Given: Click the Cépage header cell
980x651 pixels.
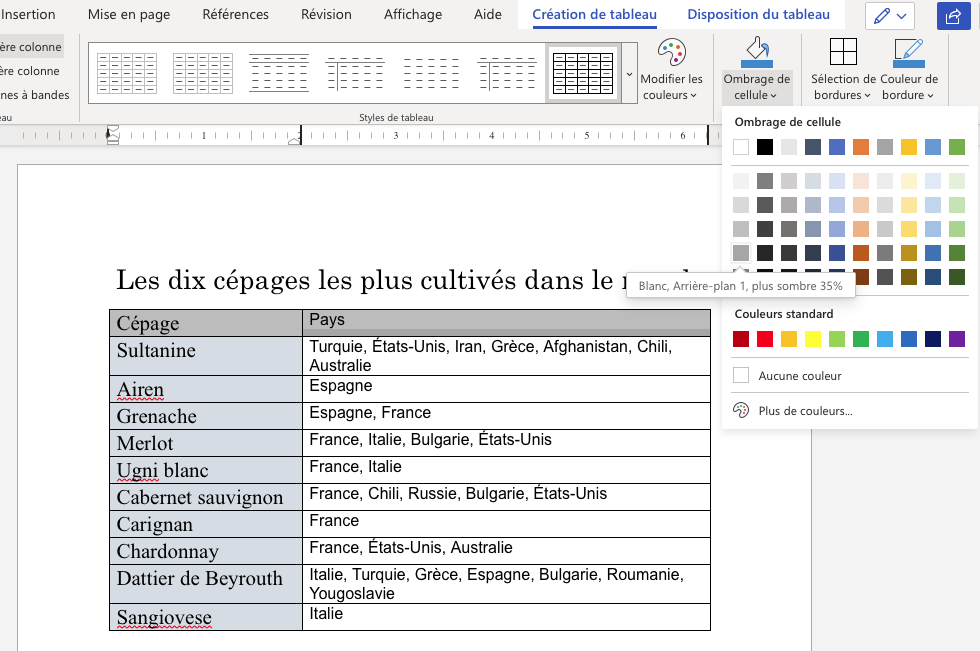Looking at the screenshot, I should (206, 323).
